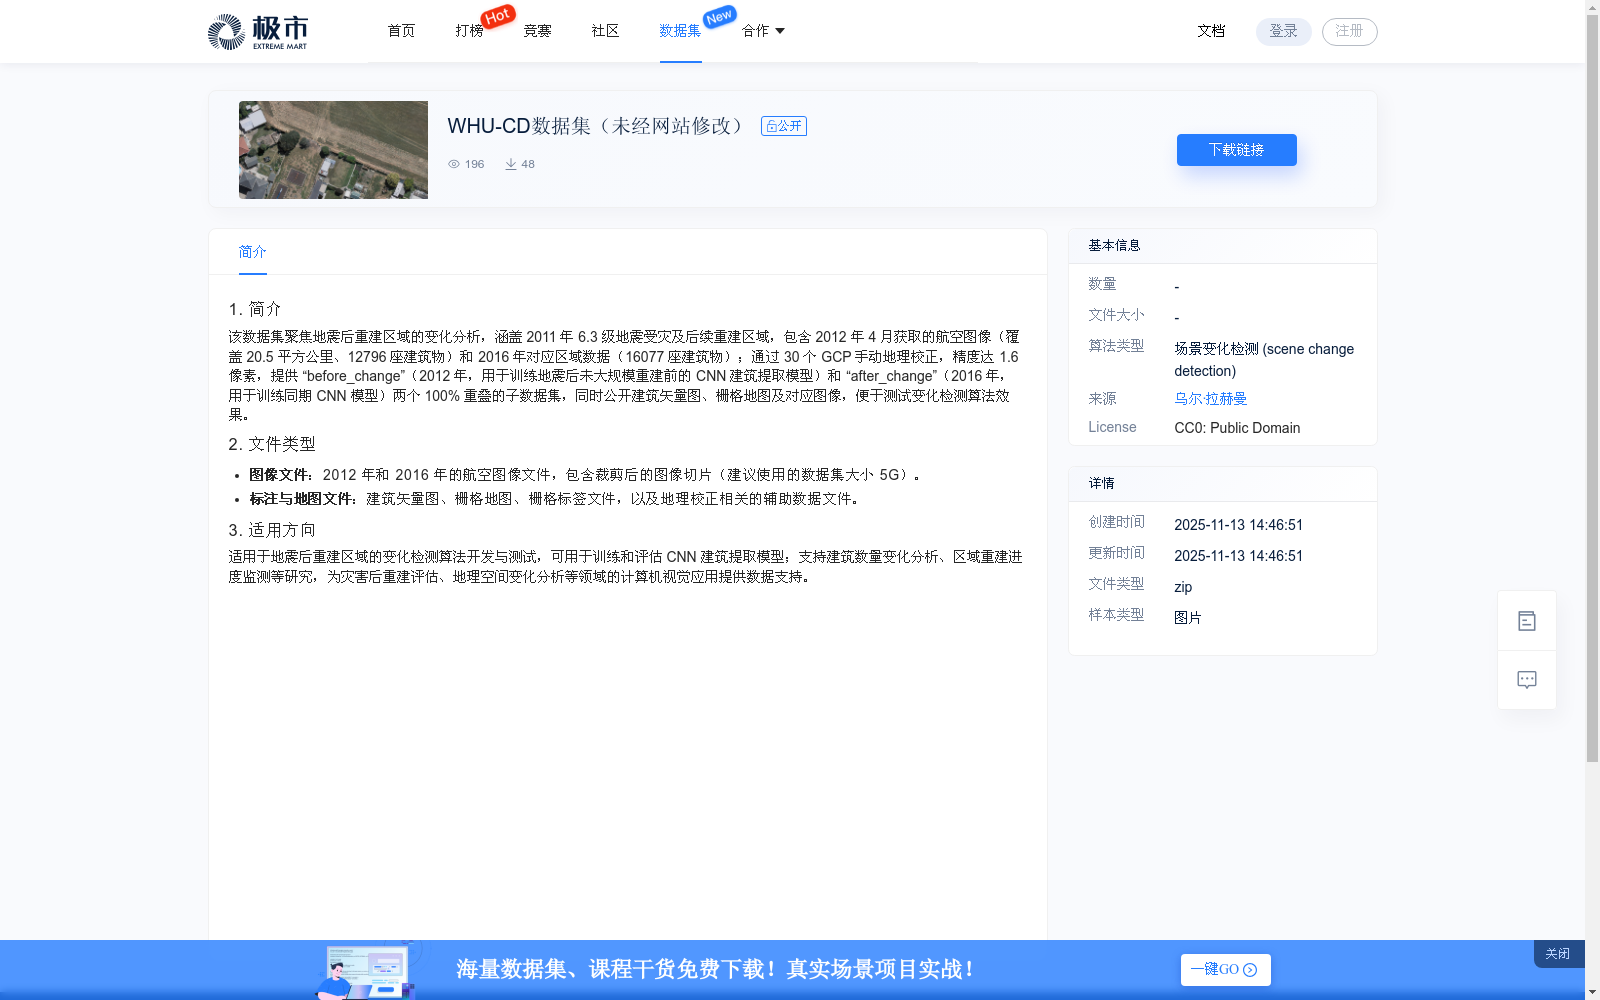Click the scrollbar down arrow
The image size is (1600, 1000).
[1592, 992]
